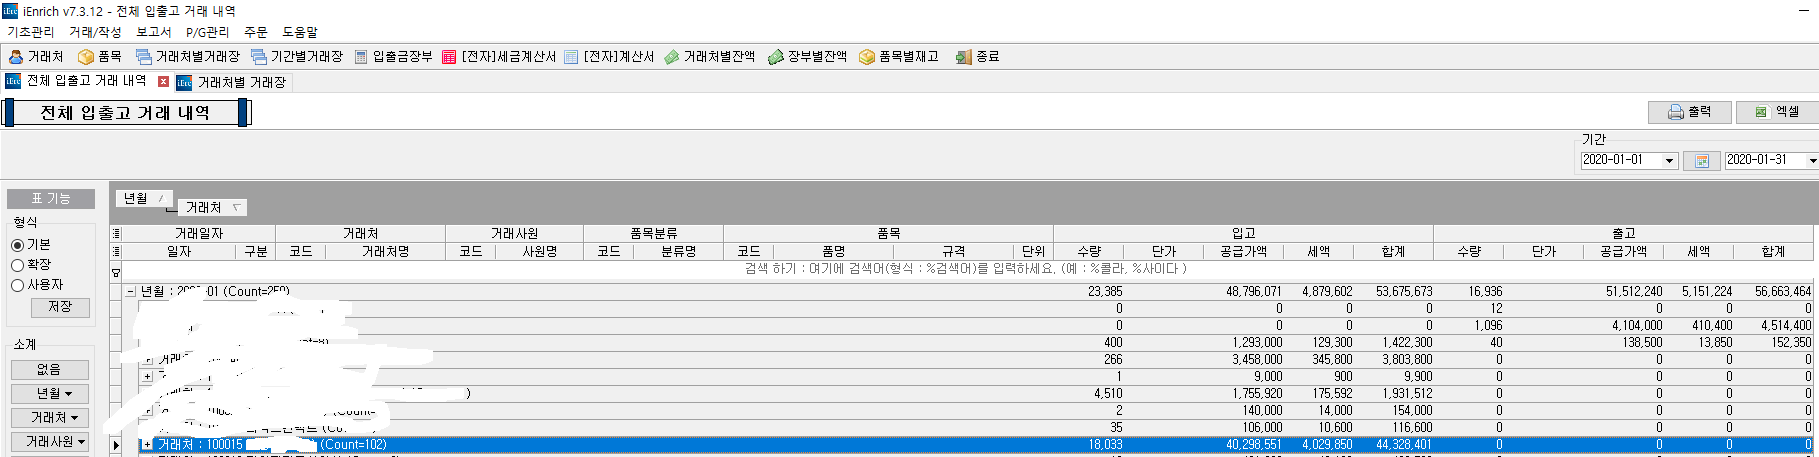Select the 사용자 format radio button
The width and height of the screenshot is (1819, 457).
pyautogui.click(x=17, y=285)
